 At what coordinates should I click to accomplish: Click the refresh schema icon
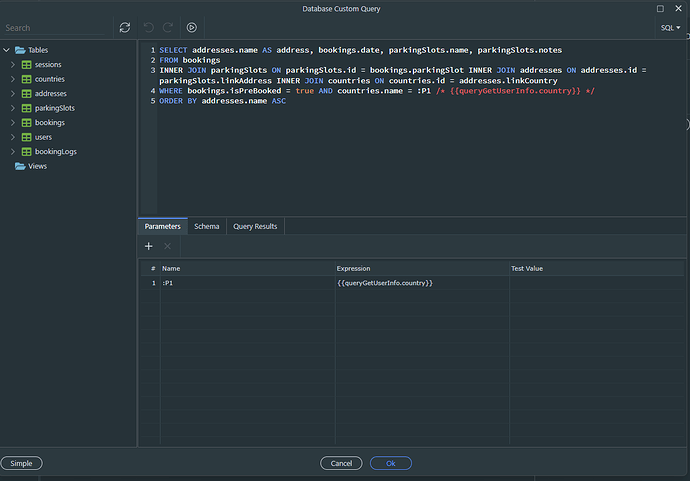124,28
